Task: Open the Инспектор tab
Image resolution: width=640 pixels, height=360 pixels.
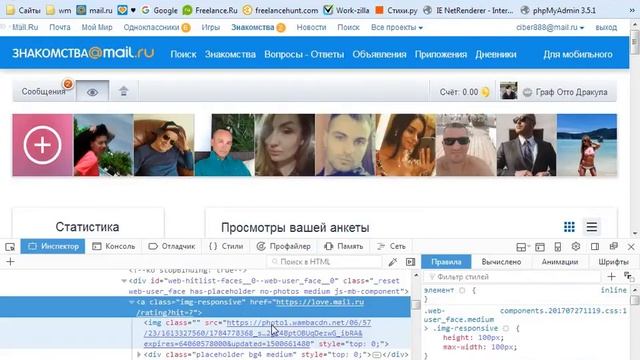Action: click(x=53, y=247)
